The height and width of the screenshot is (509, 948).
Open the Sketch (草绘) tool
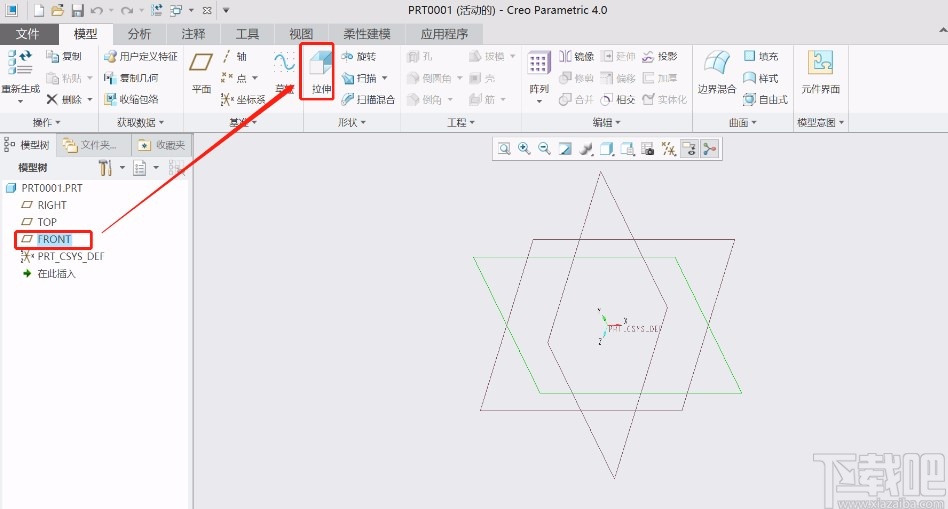284,73
